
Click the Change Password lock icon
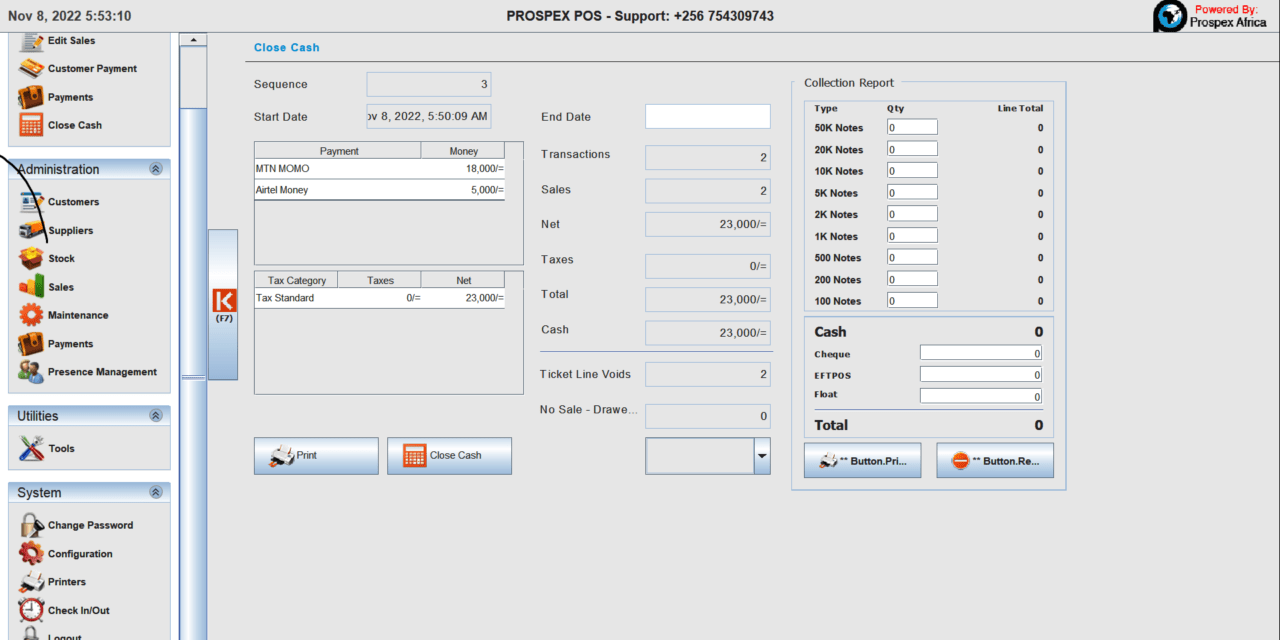pos(32,525)
